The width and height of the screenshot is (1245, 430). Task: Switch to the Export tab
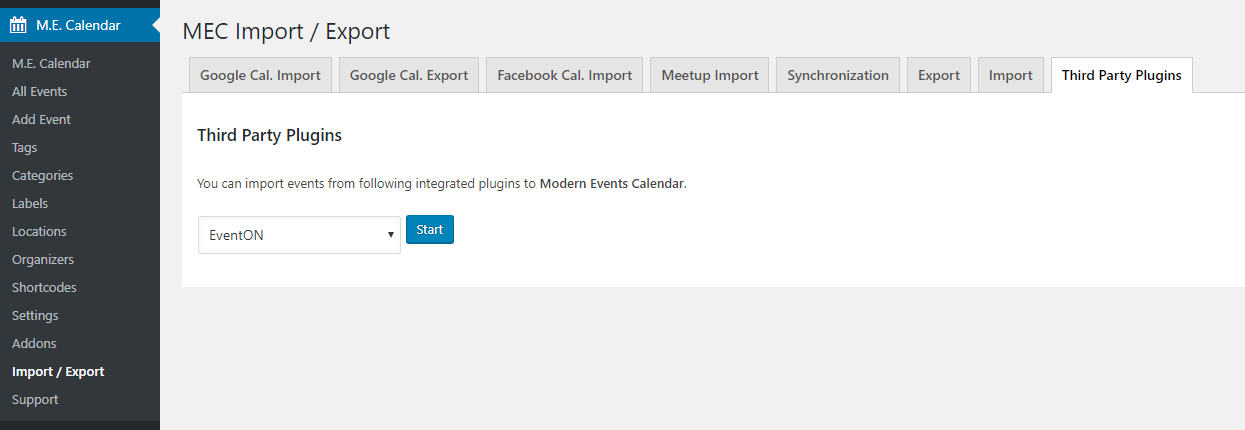click(938, 75)
